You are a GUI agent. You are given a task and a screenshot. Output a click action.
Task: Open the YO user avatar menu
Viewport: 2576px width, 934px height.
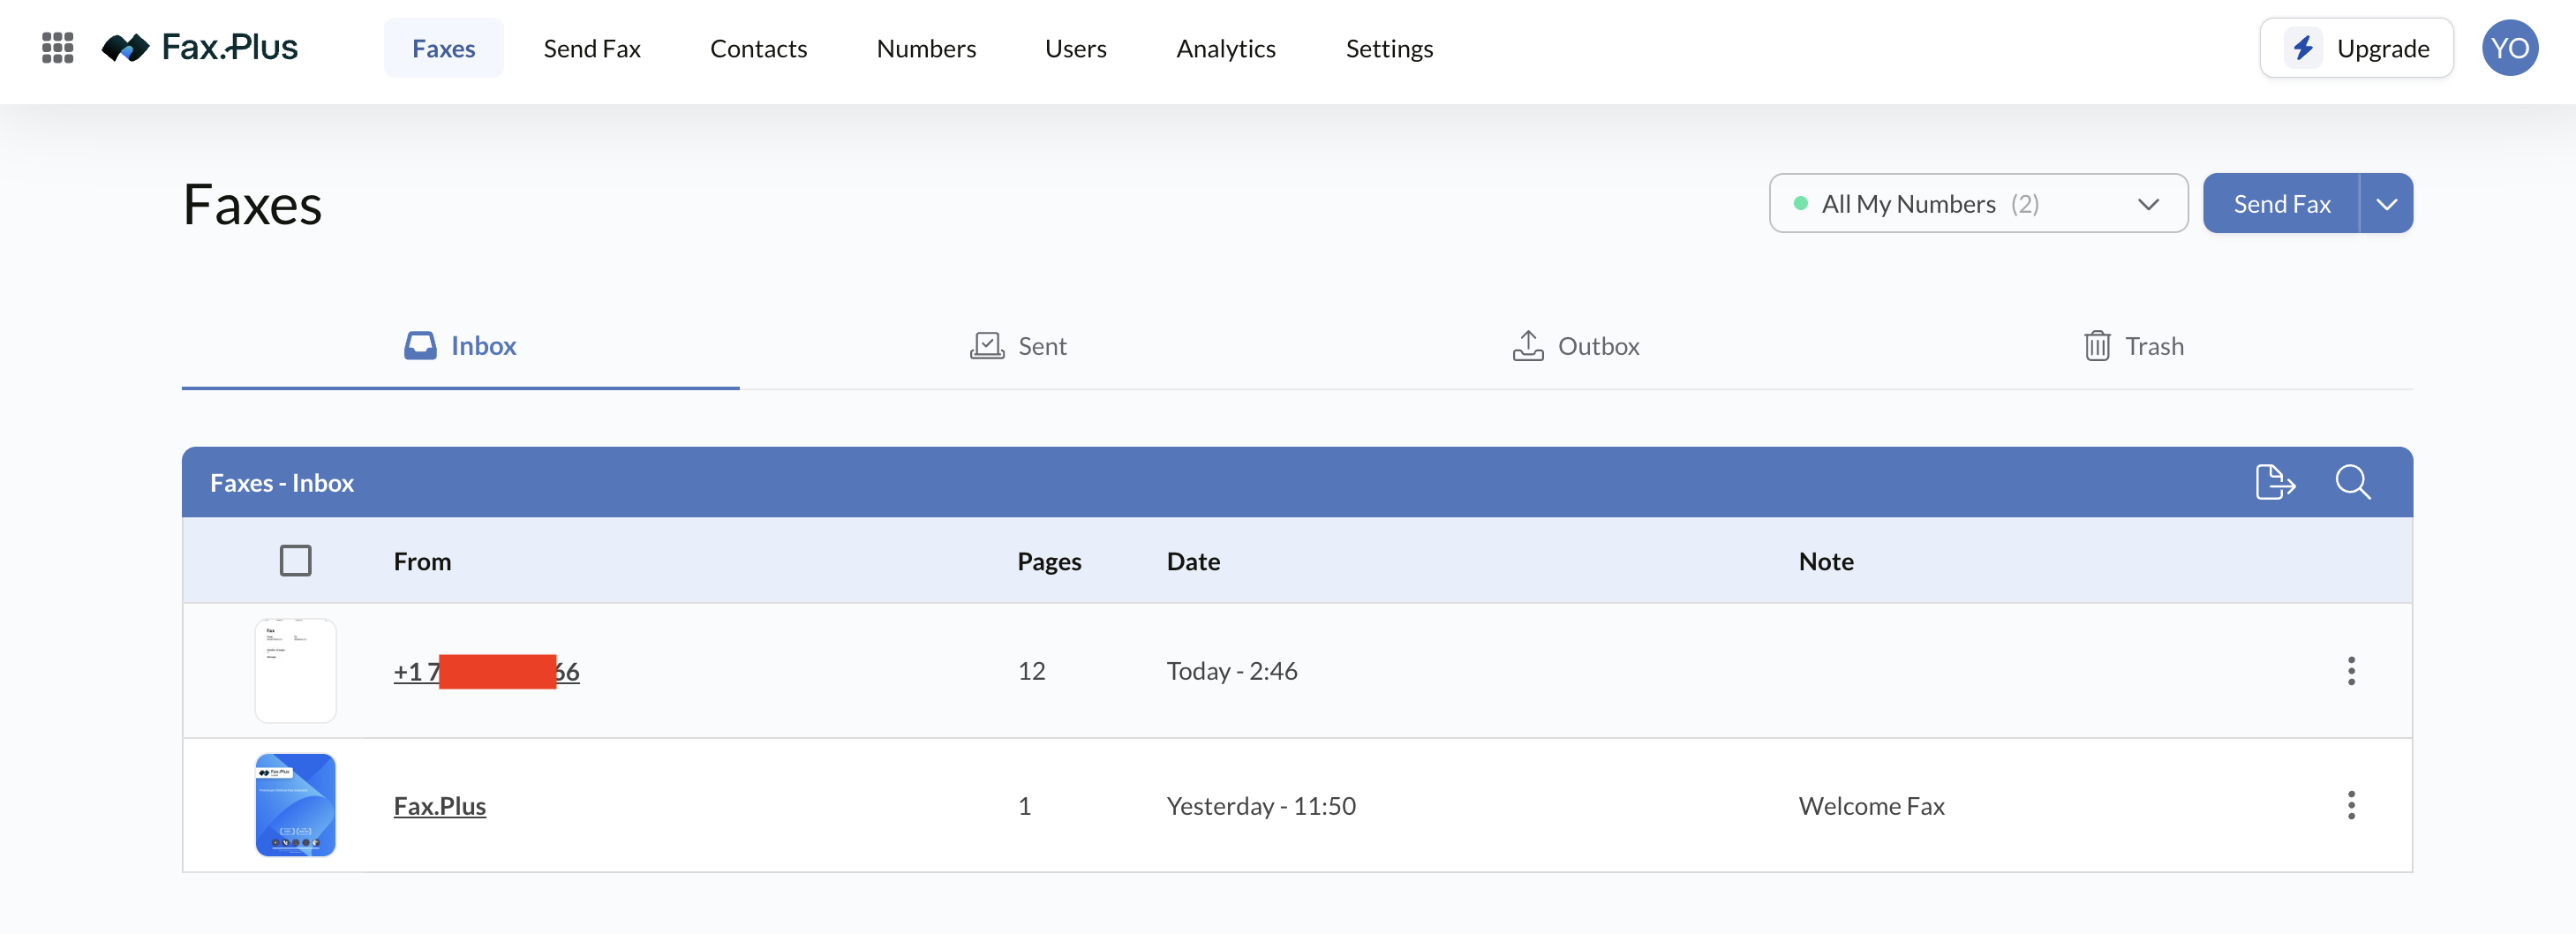[2510, 48]
